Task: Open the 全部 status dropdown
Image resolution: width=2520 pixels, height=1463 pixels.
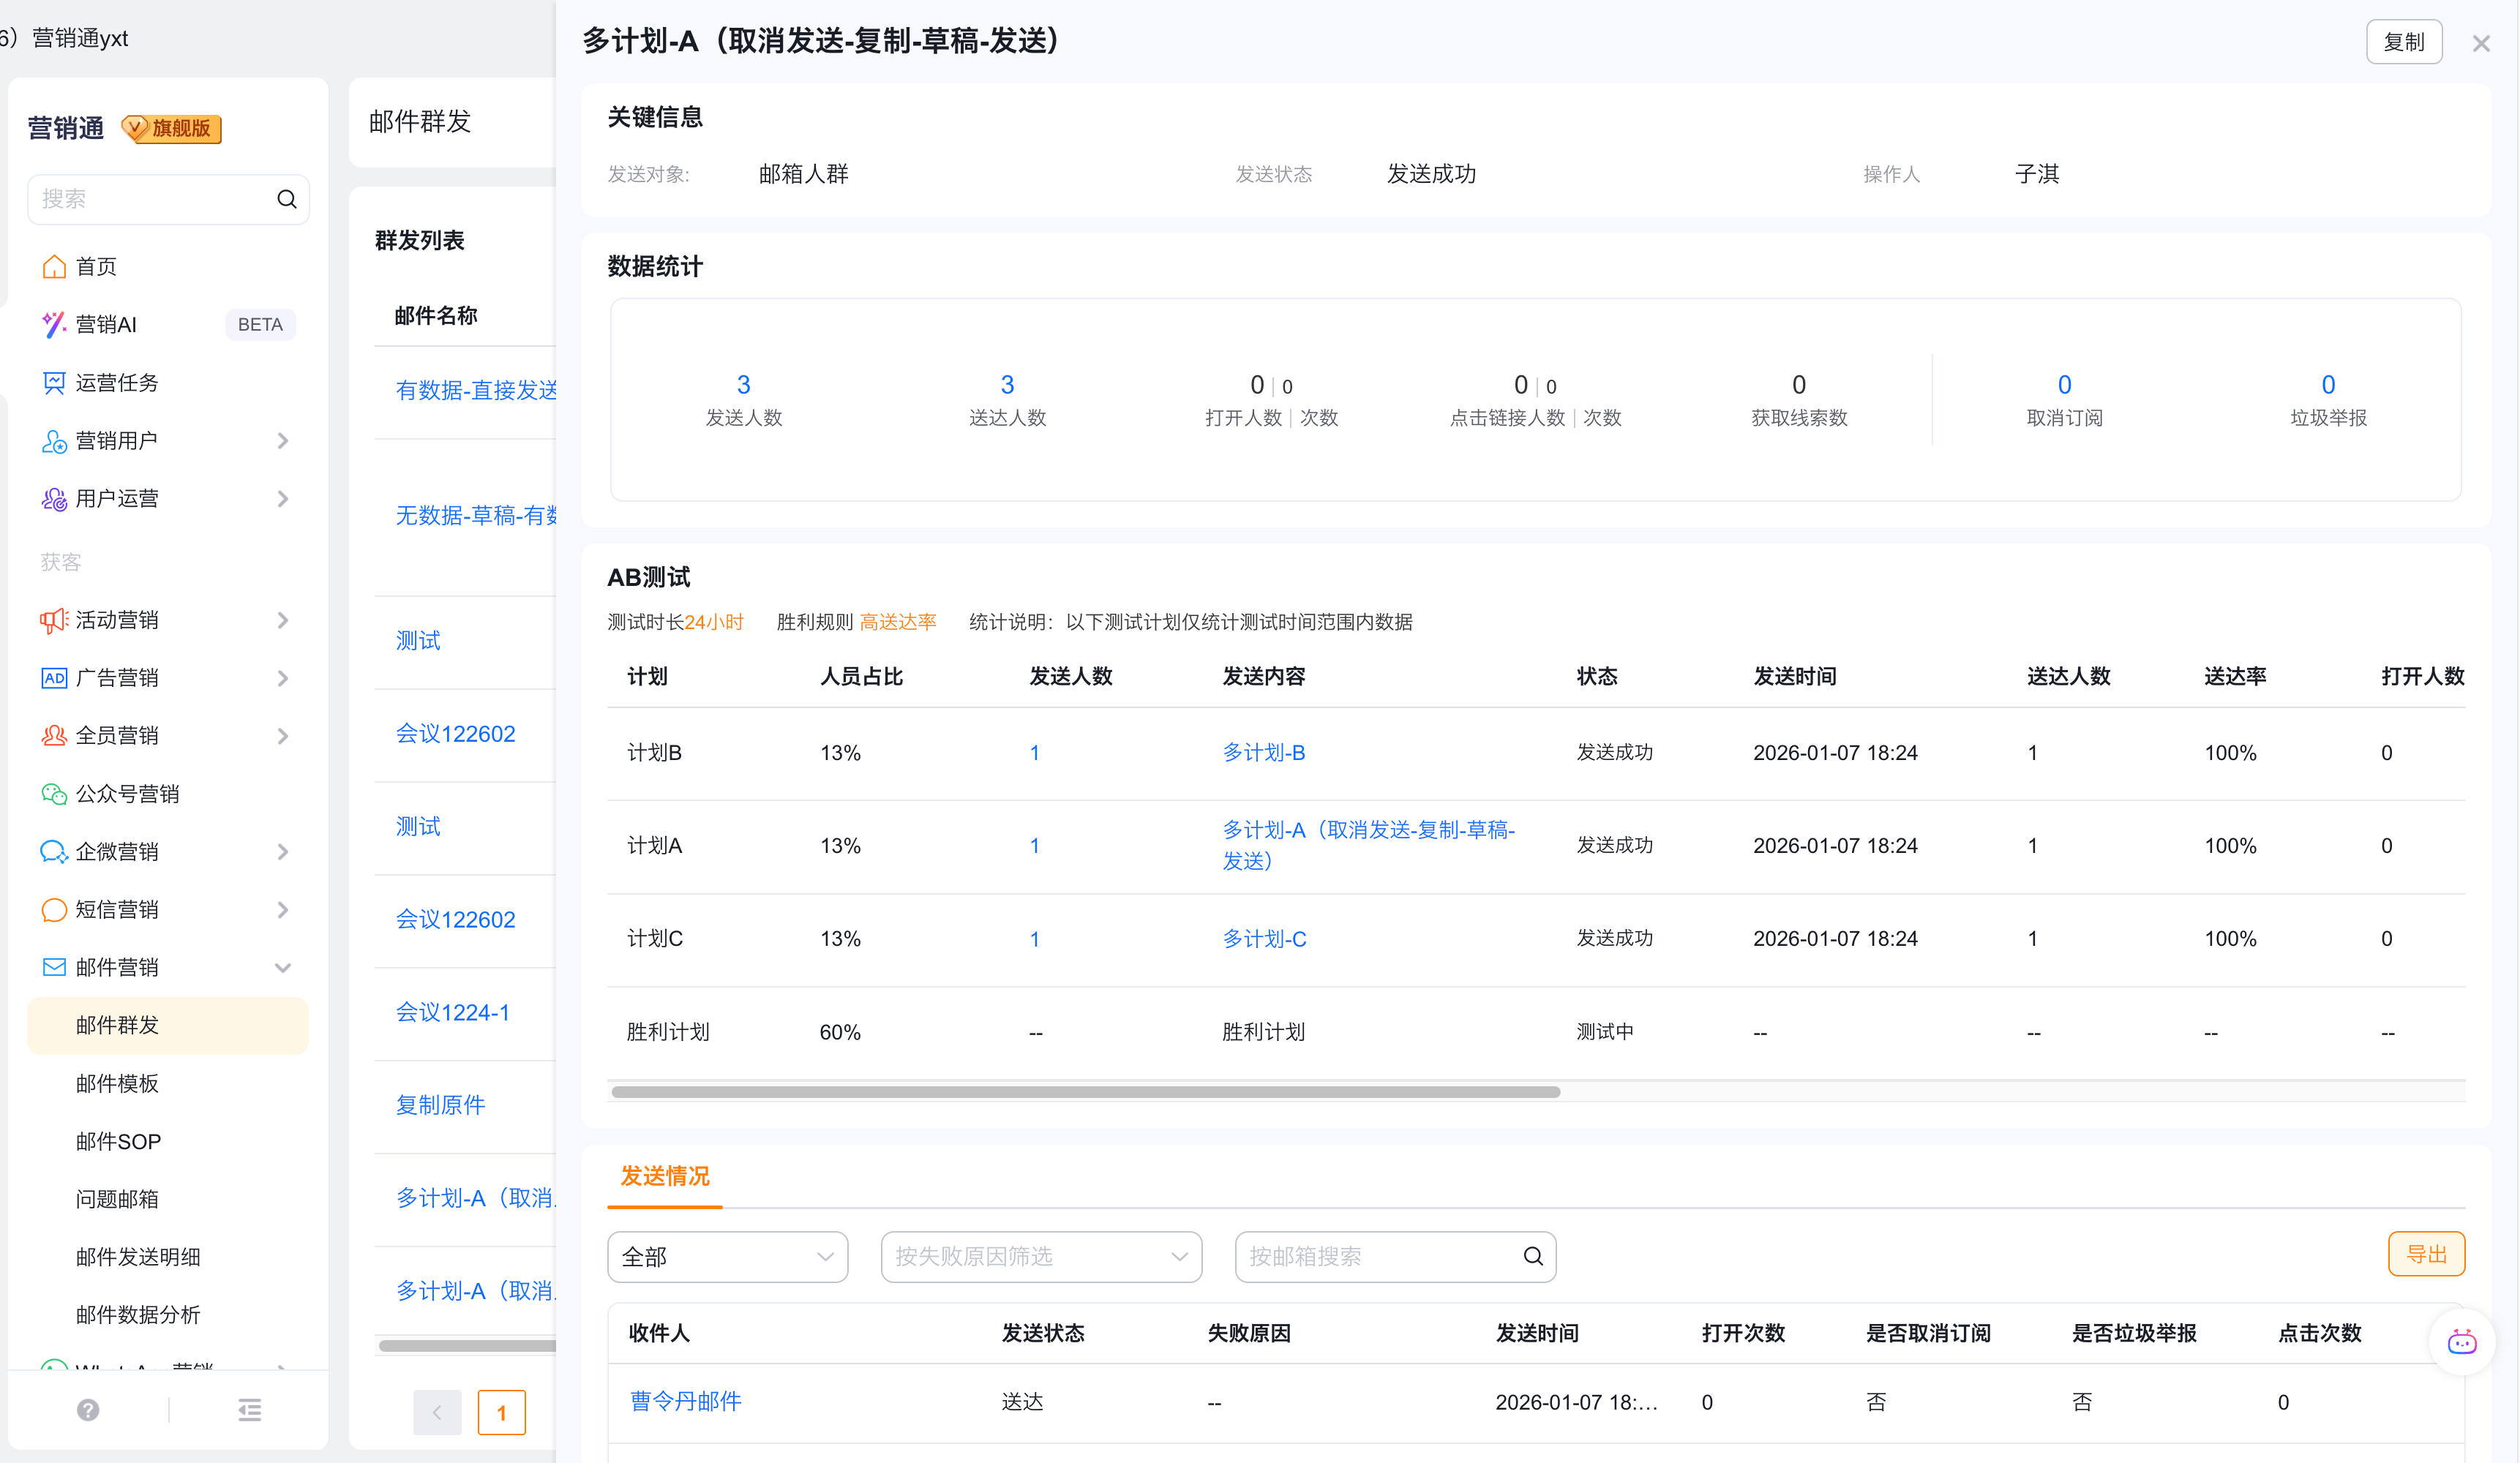Action: [x=727, y=1256]
